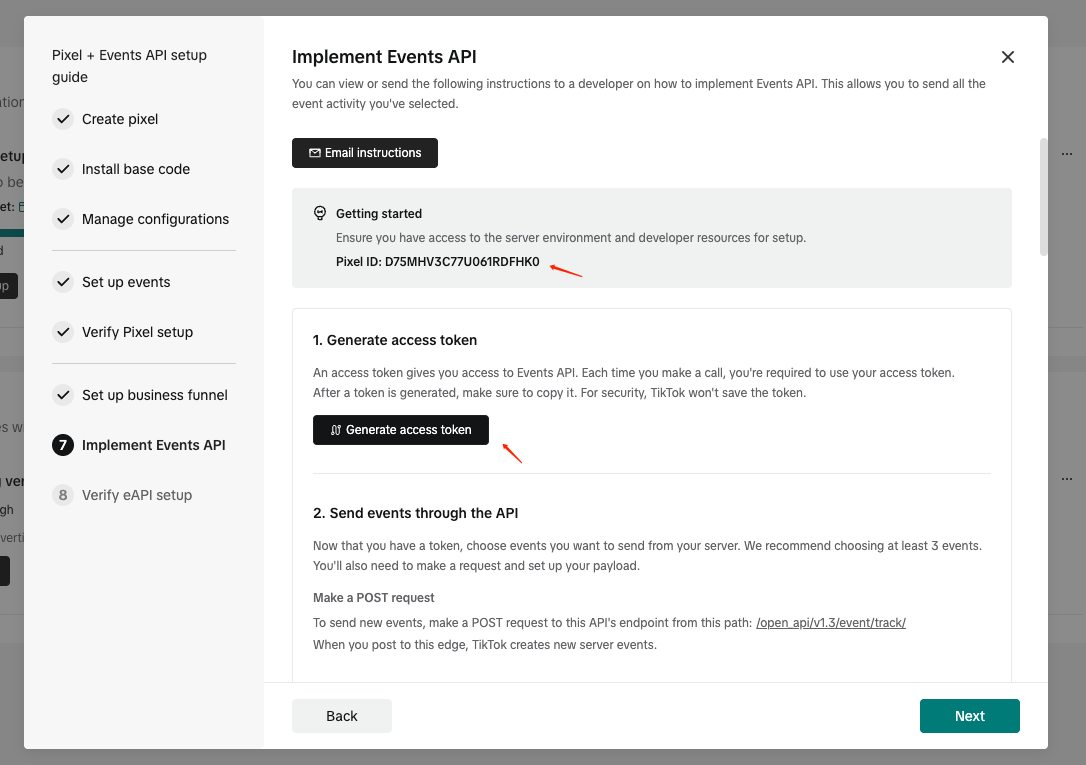
Task: Select Verify eAPI setup step
Action: pyautogui.click(x=137, y=495)
